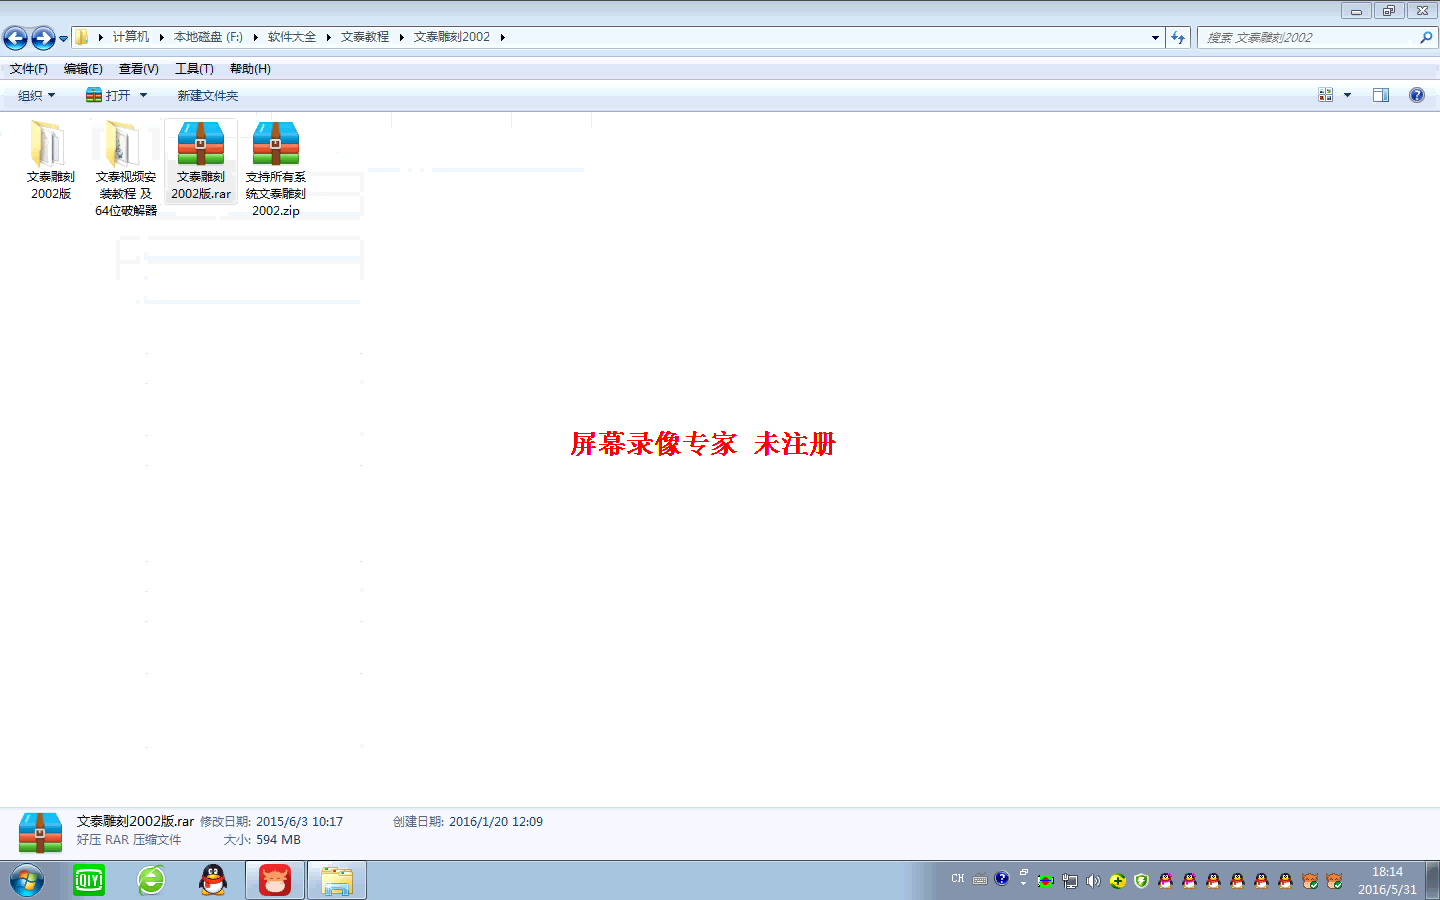1440x900 pixels.
Task: Click the volume speaker tray icon
Action: coord(1093,881)
